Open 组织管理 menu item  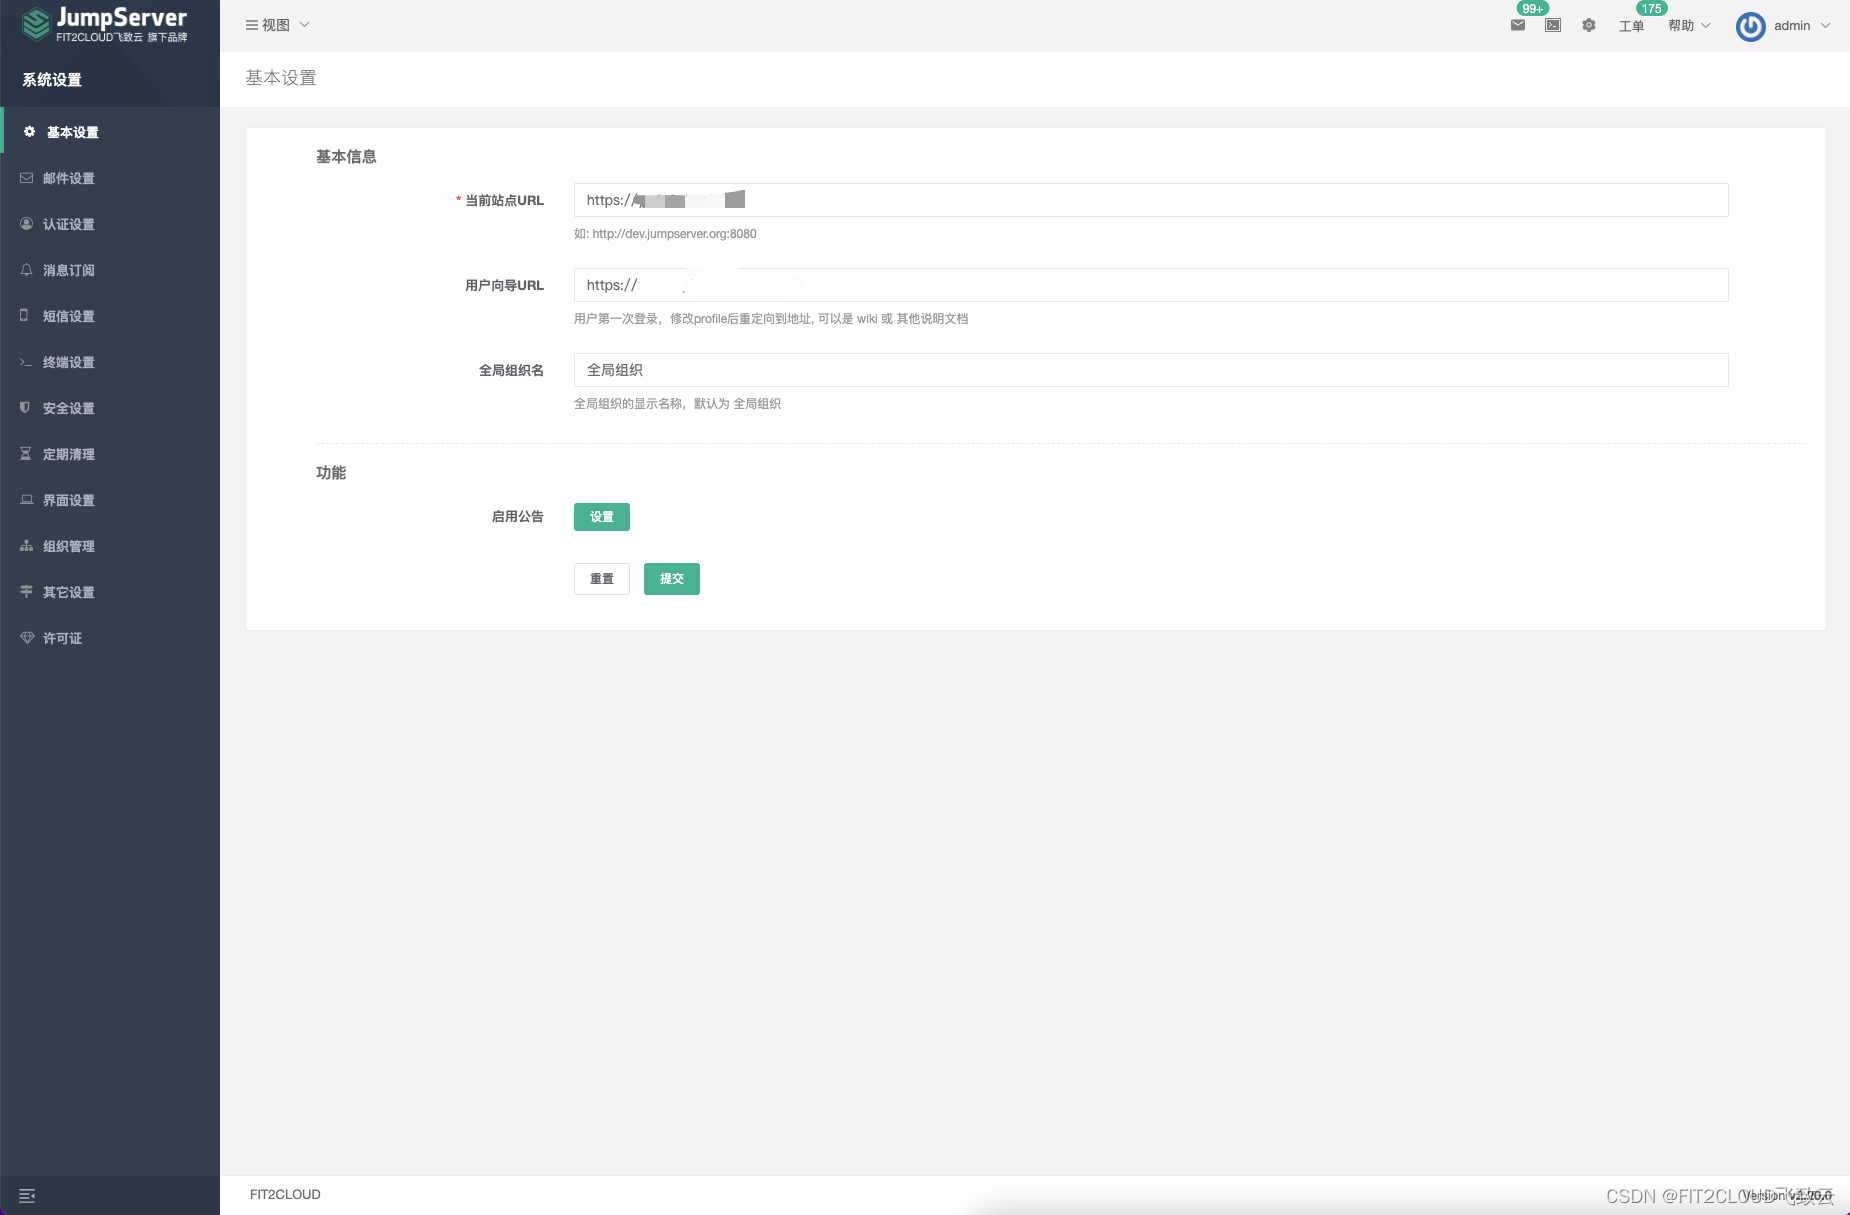[110, 546]
